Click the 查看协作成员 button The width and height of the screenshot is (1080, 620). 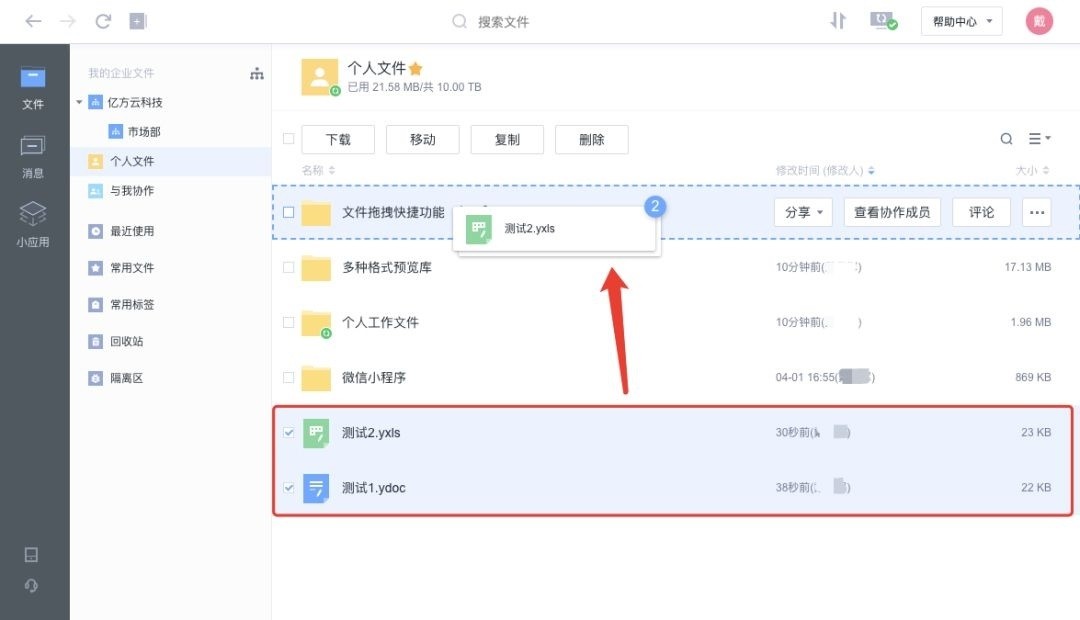click(892, 212)
